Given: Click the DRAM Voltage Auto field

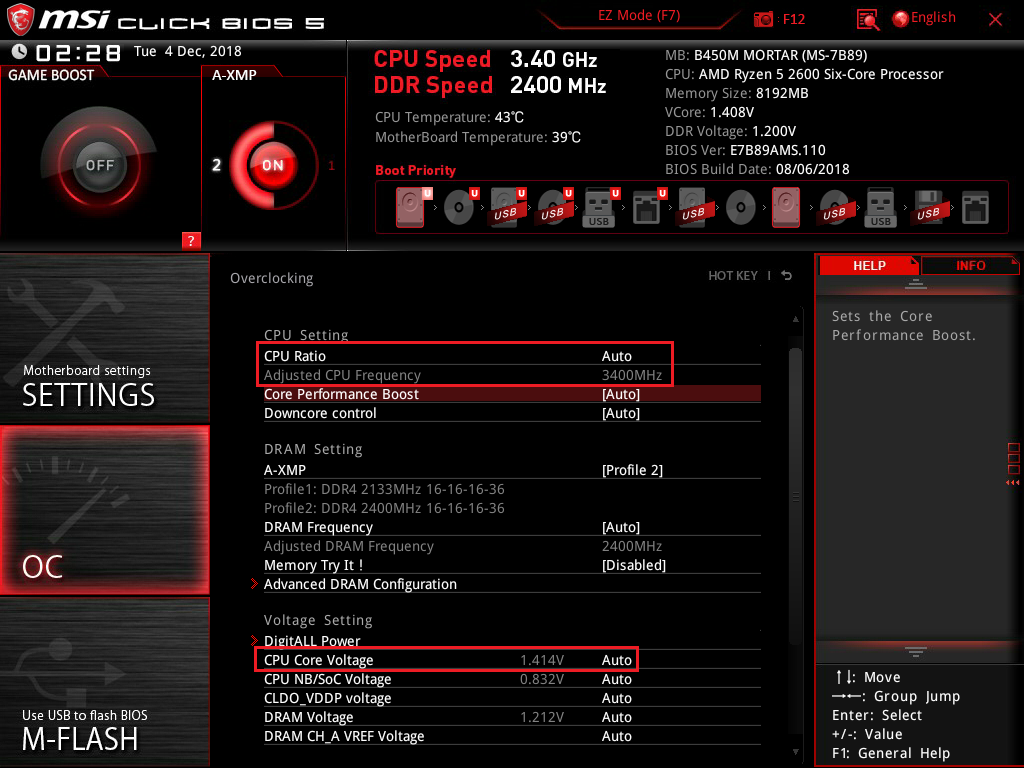Looking at the screenshot, I should click(x=616, y=716).
